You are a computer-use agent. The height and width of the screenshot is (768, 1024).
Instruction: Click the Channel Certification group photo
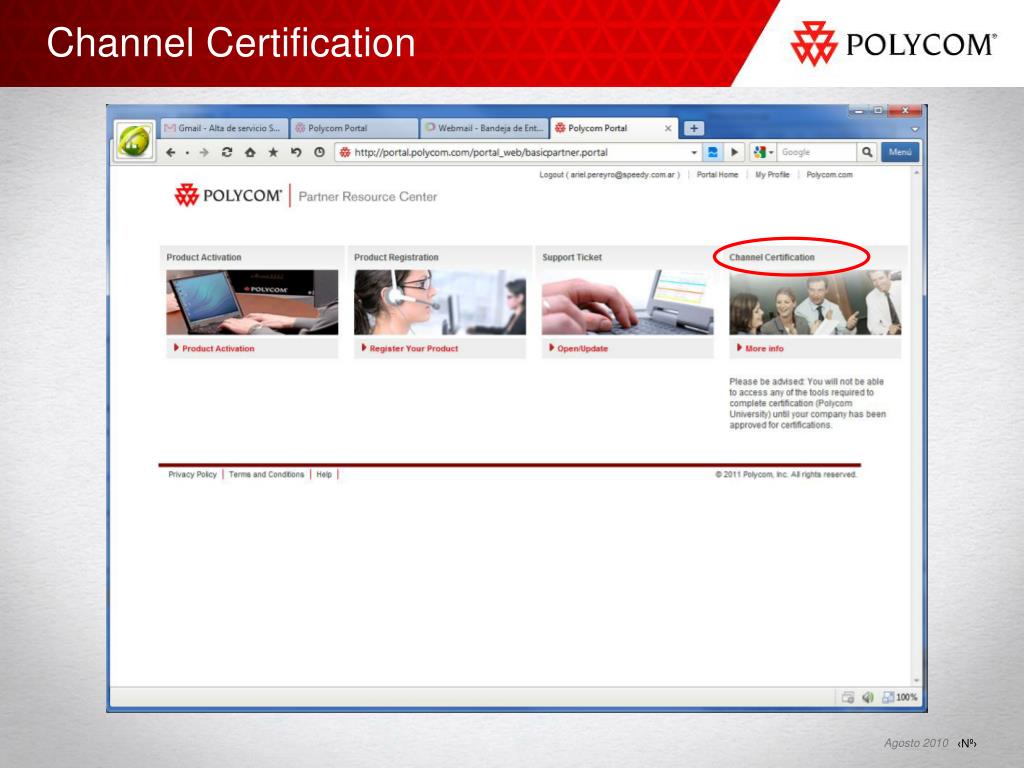[x=815, y=302]
